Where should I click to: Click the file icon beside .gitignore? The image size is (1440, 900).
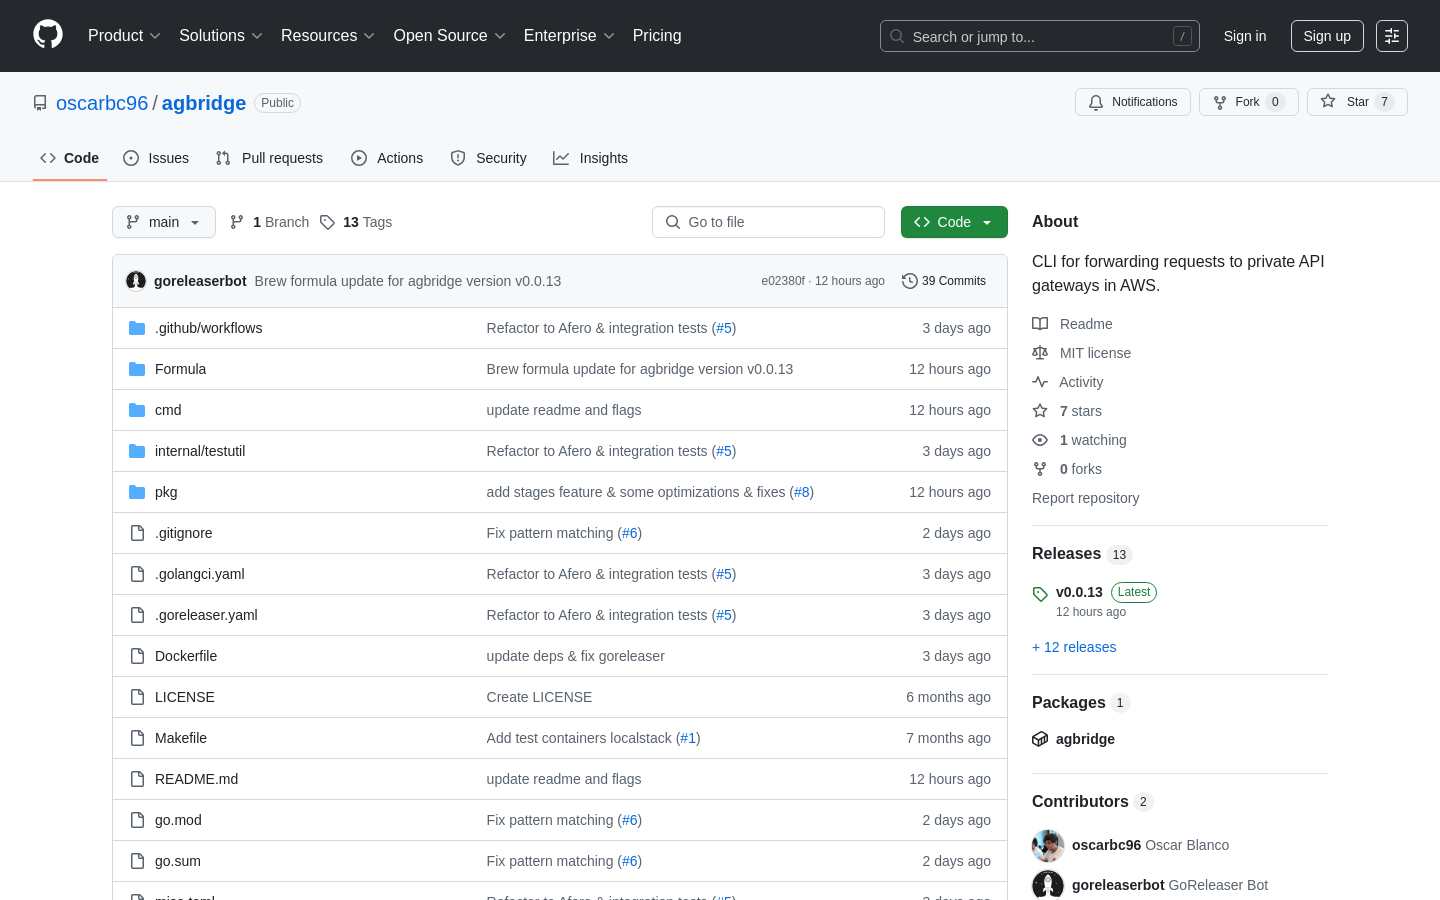[137, 533]
